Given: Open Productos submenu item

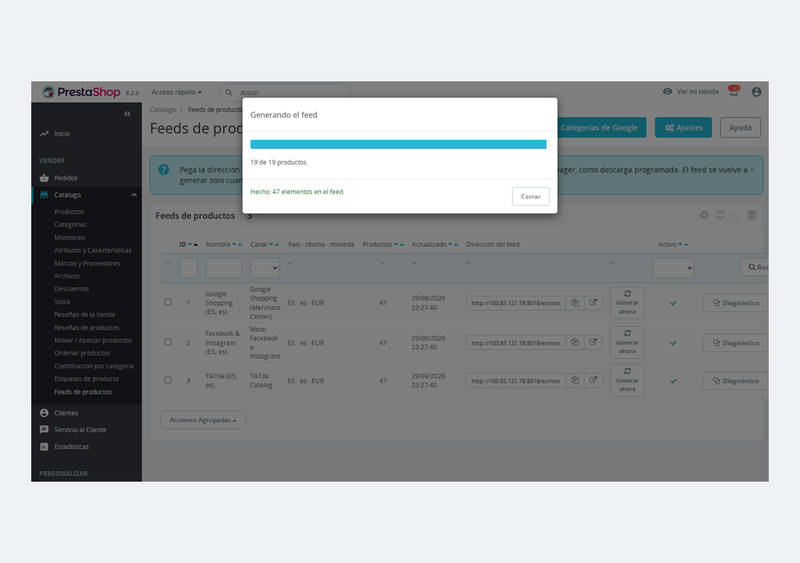Looking at the screenshot, I should click(69, 212).
